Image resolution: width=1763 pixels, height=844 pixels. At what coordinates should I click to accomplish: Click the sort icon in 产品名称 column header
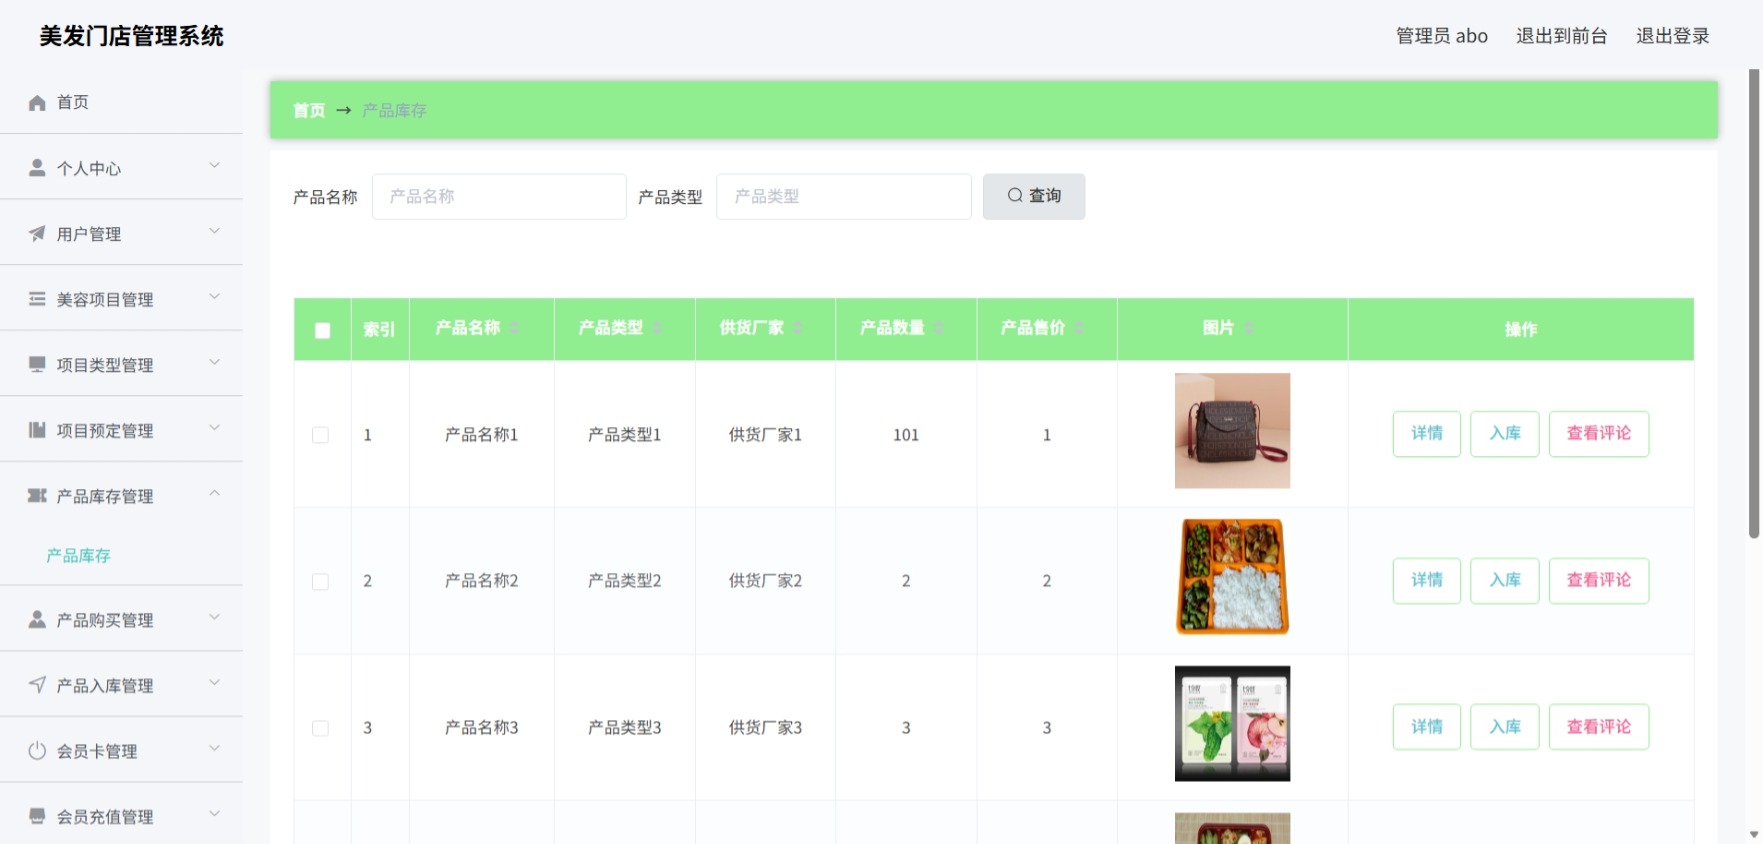[x=514, y=328]
